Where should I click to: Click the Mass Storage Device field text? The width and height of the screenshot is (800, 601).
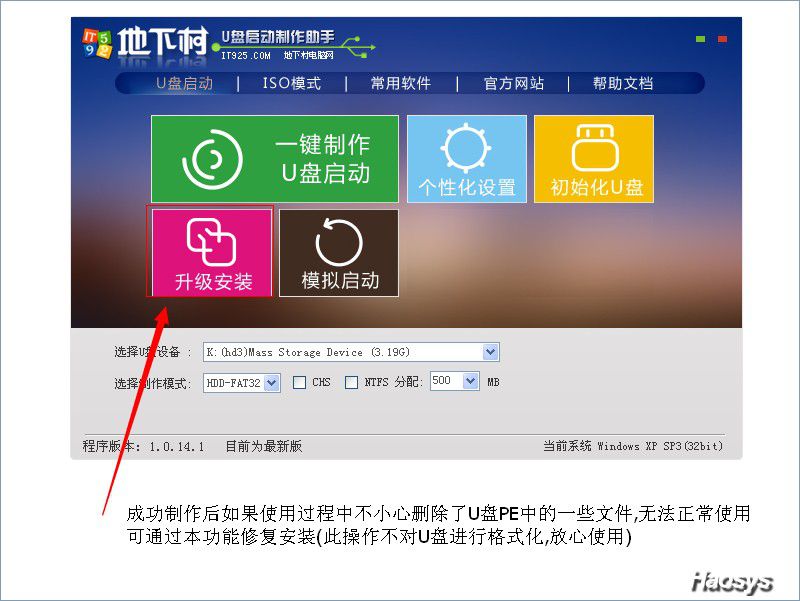308,352
